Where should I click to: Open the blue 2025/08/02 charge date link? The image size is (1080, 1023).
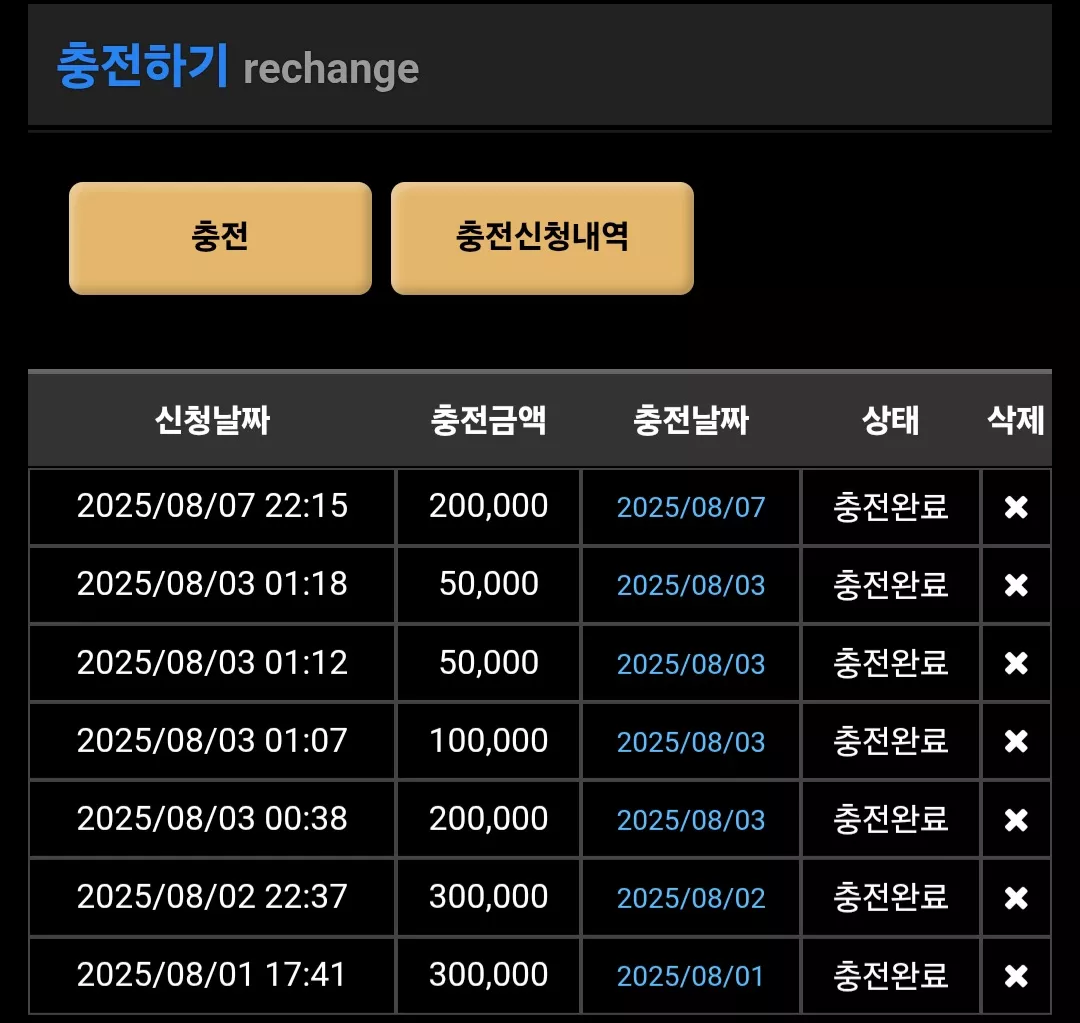pyautogui.click(x=691, y=898)
